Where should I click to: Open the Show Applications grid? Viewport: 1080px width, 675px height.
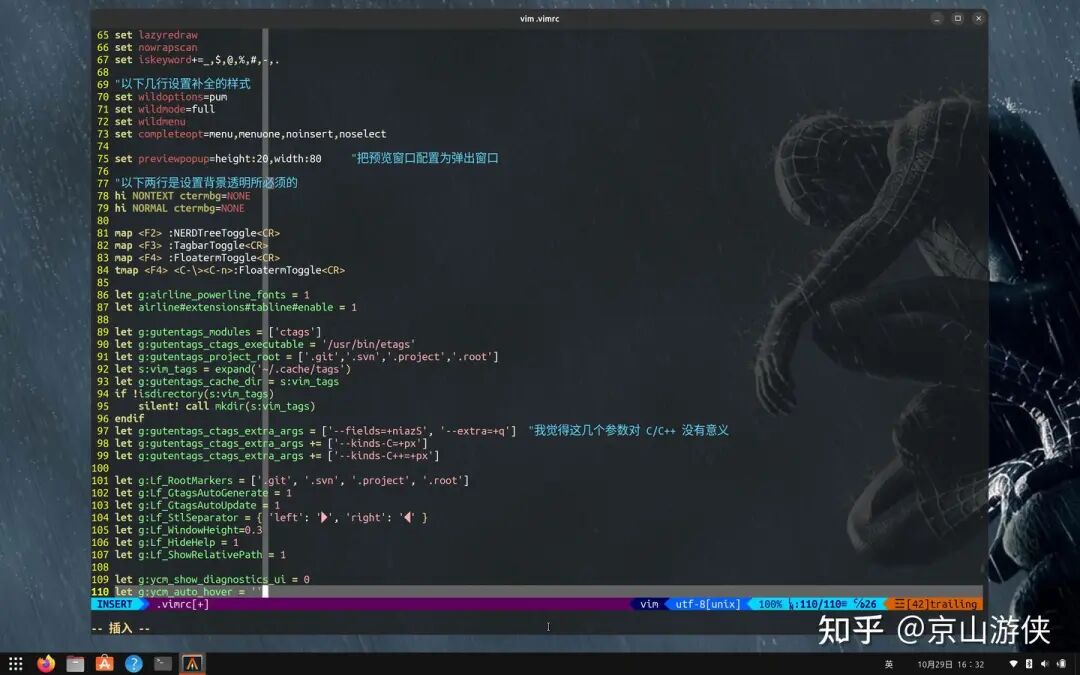[16, 663]
